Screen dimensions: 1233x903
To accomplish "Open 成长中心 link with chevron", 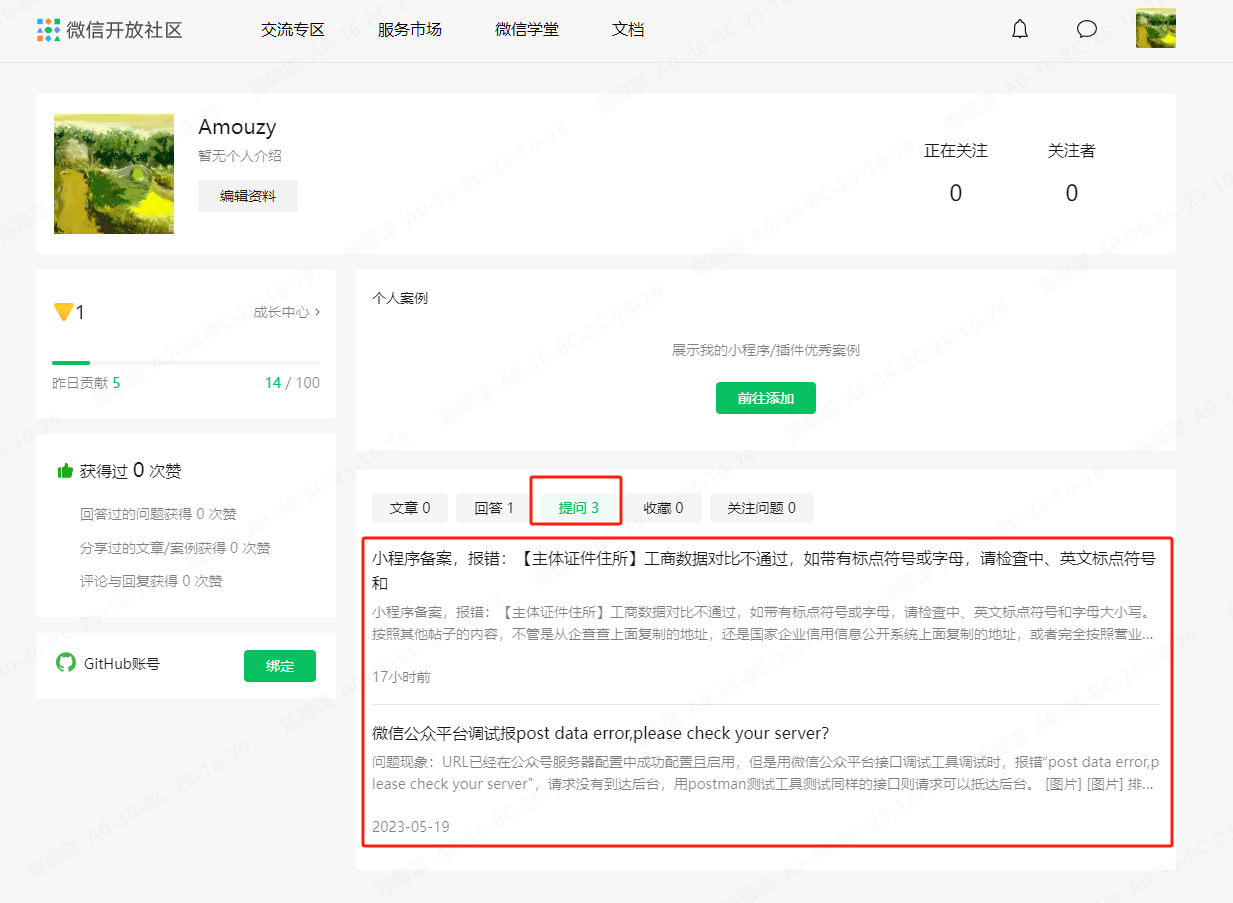I will (x=287, y=312).
